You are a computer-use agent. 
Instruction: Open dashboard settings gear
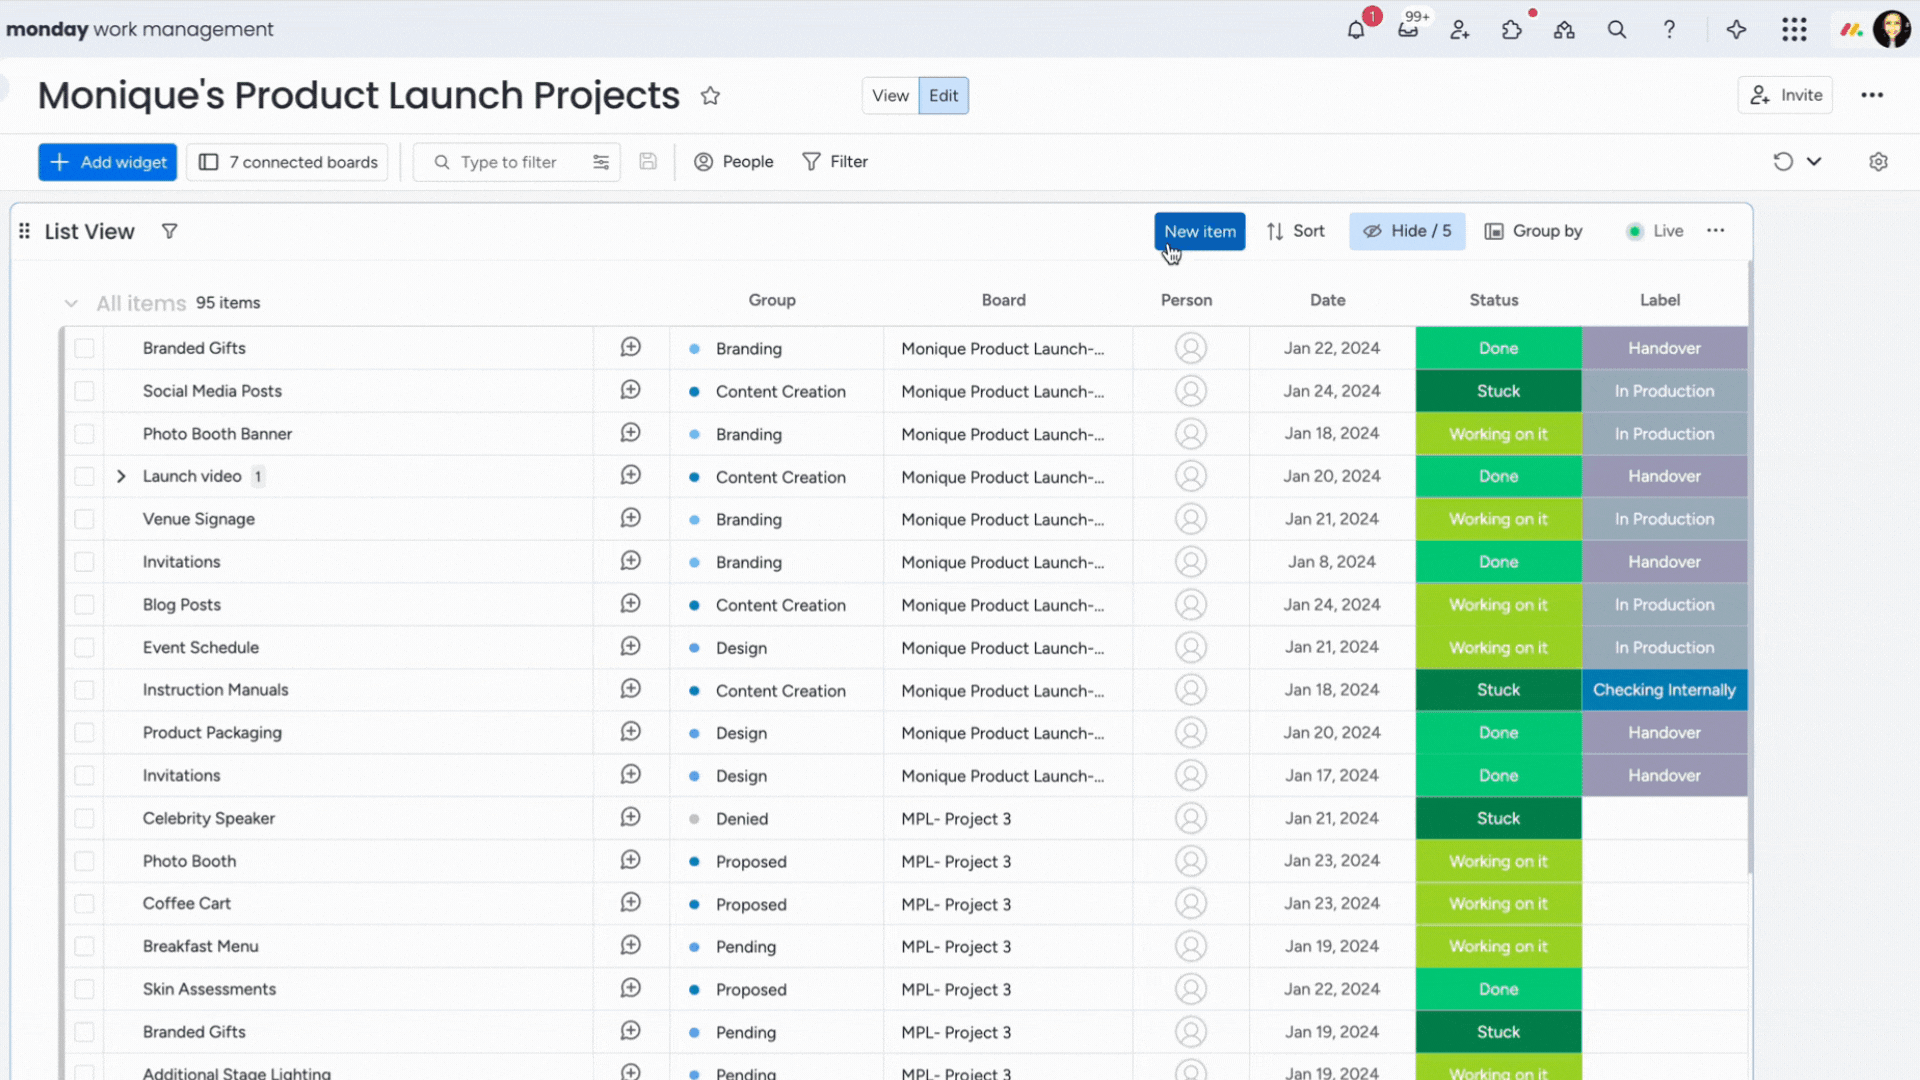click(x=1878, y=161)
